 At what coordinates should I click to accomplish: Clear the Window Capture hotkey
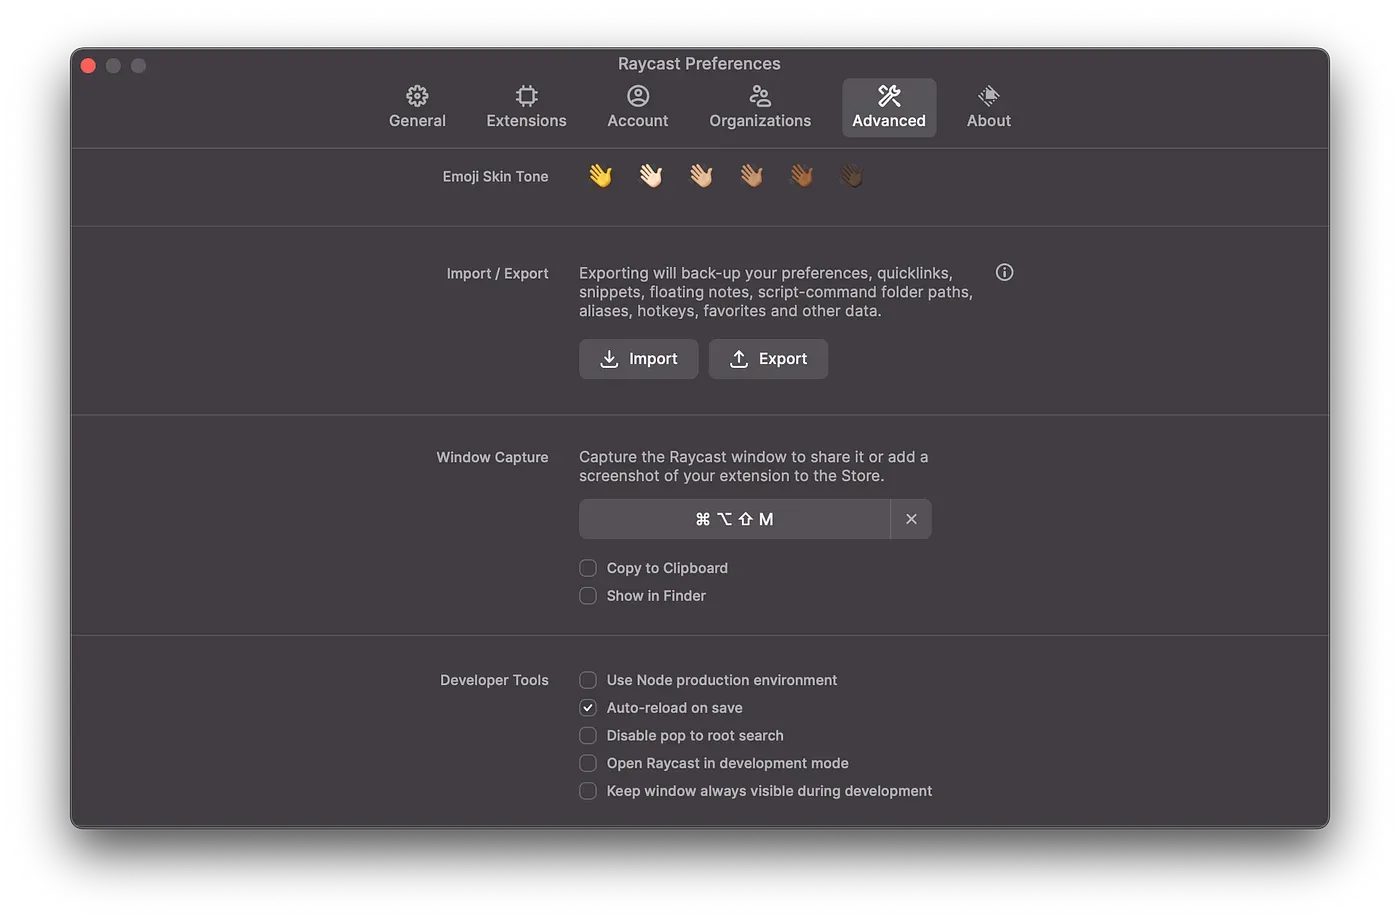[x=911, y=519]
